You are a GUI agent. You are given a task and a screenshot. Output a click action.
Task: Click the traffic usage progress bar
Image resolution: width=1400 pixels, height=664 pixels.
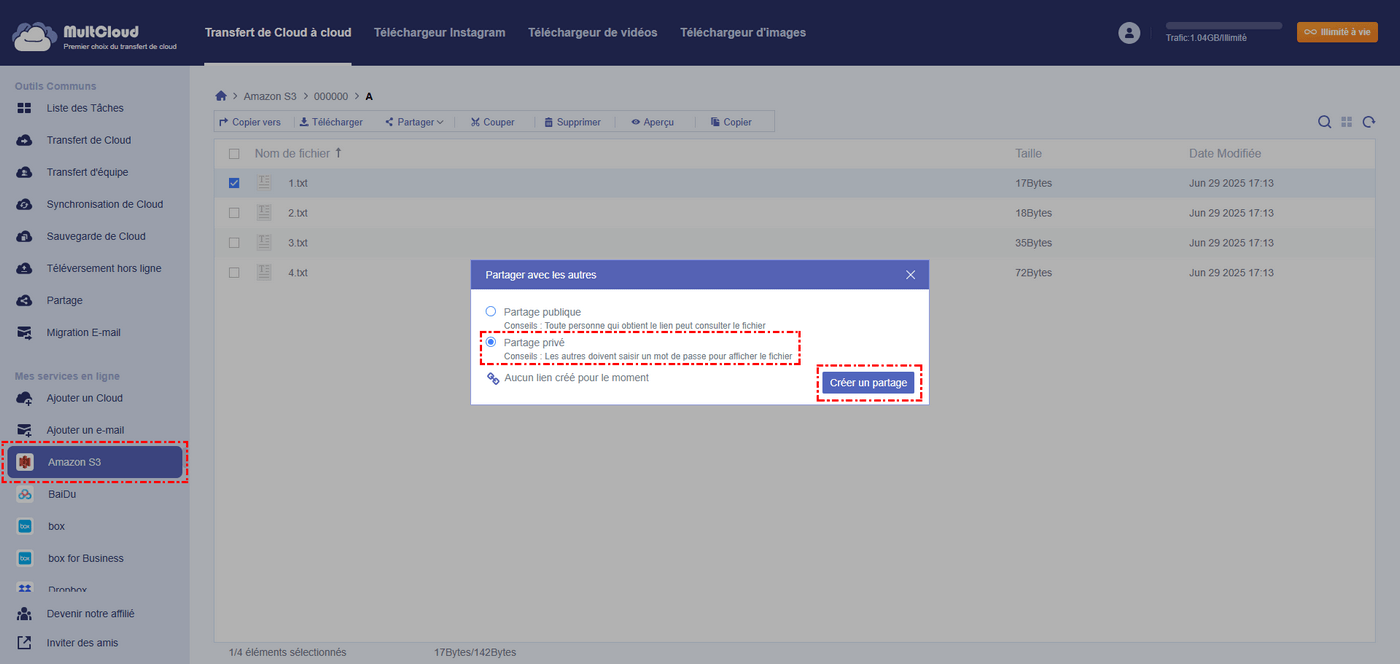[1224, 25]
